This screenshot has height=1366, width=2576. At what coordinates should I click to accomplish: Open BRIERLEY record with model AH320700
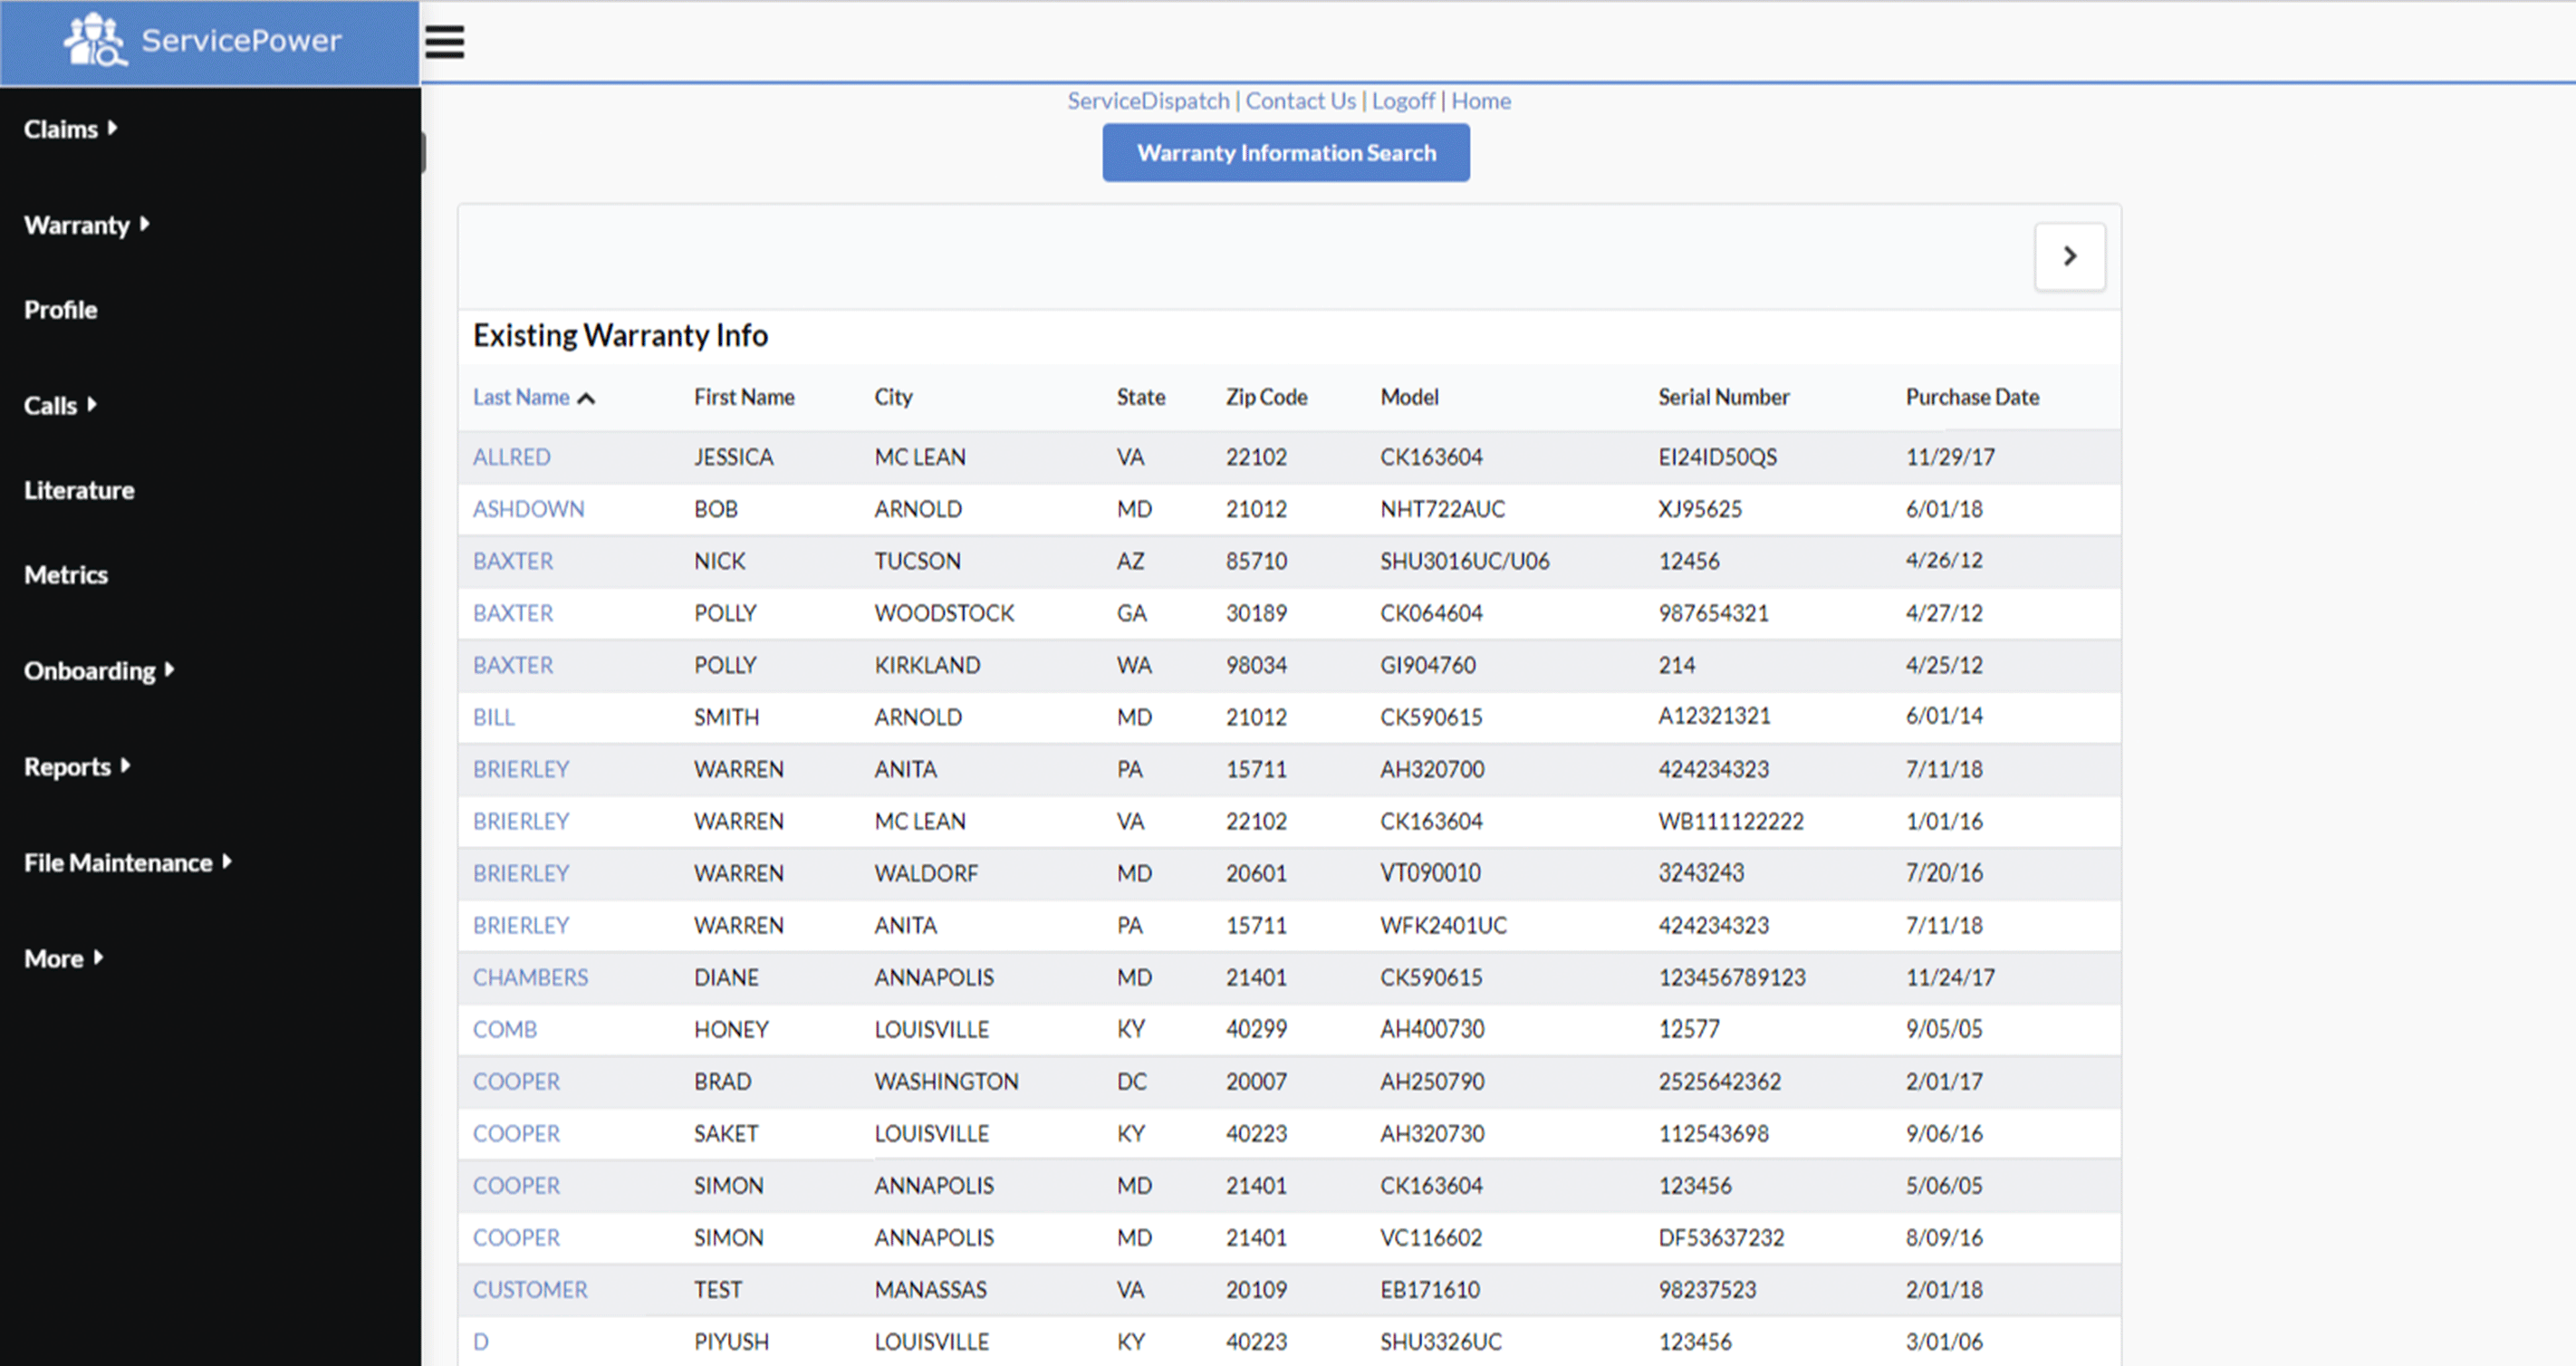coord(520,769)
